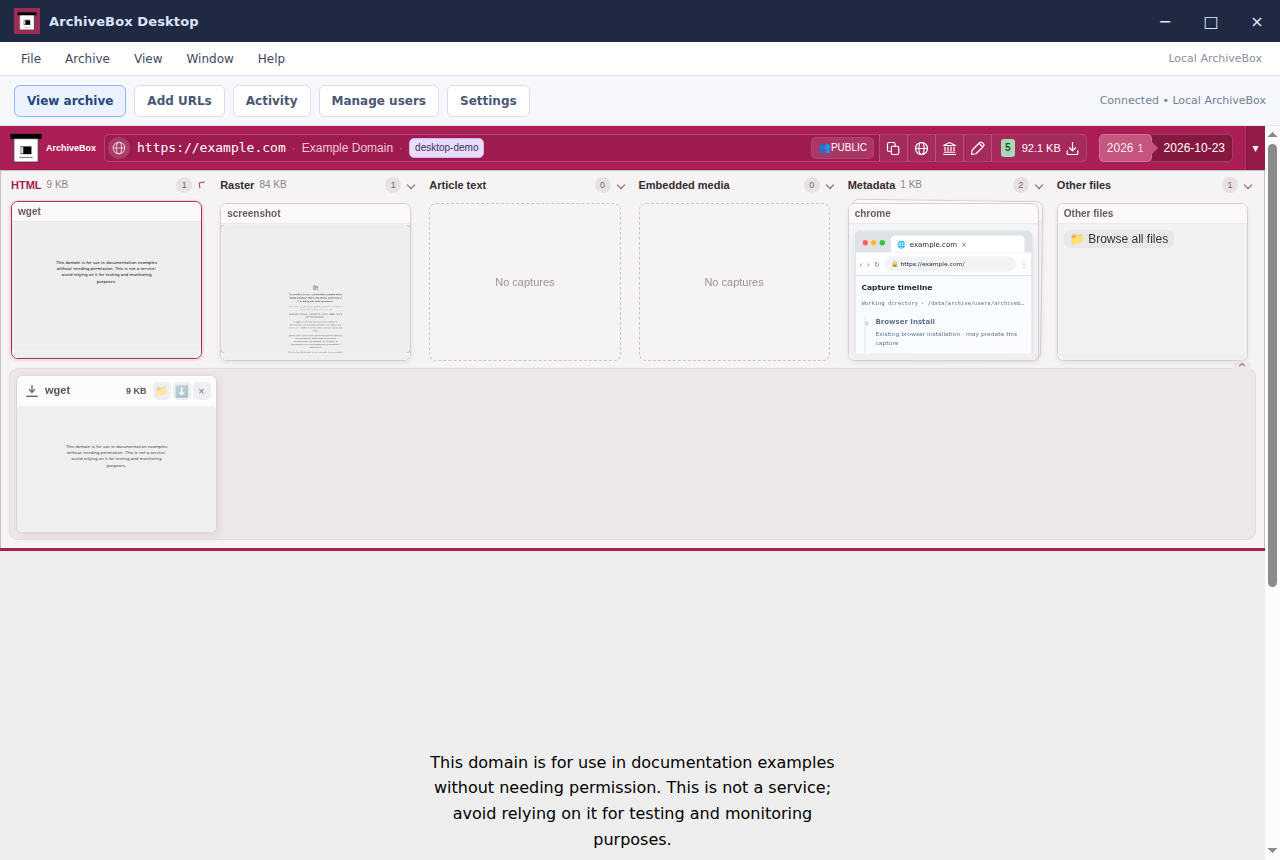Open the screenshot thumbnail under Raster

click(315, 282)
